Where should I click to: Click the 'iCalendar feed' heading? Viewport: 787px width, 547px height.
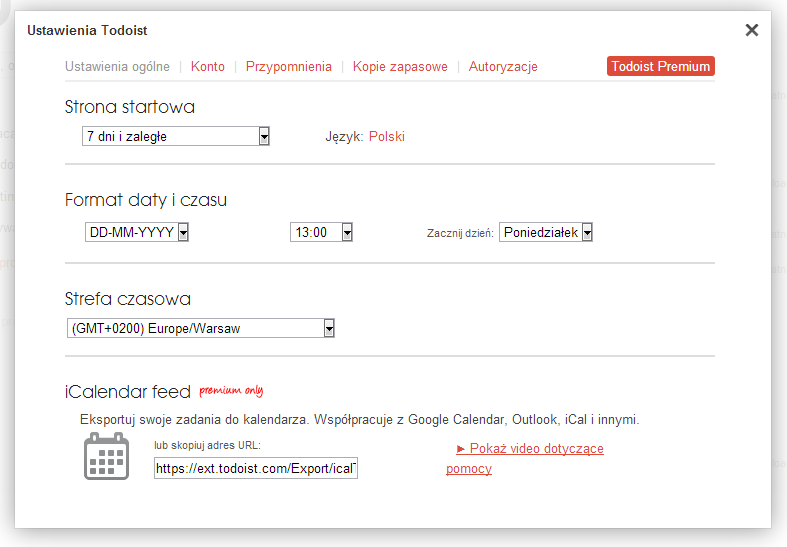[127, 391]
